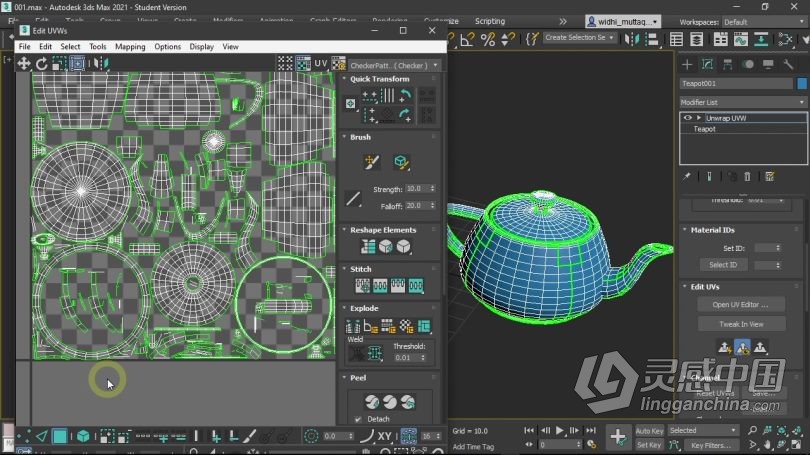Open the File menu in Edit UVWs

tap(24, 46)
